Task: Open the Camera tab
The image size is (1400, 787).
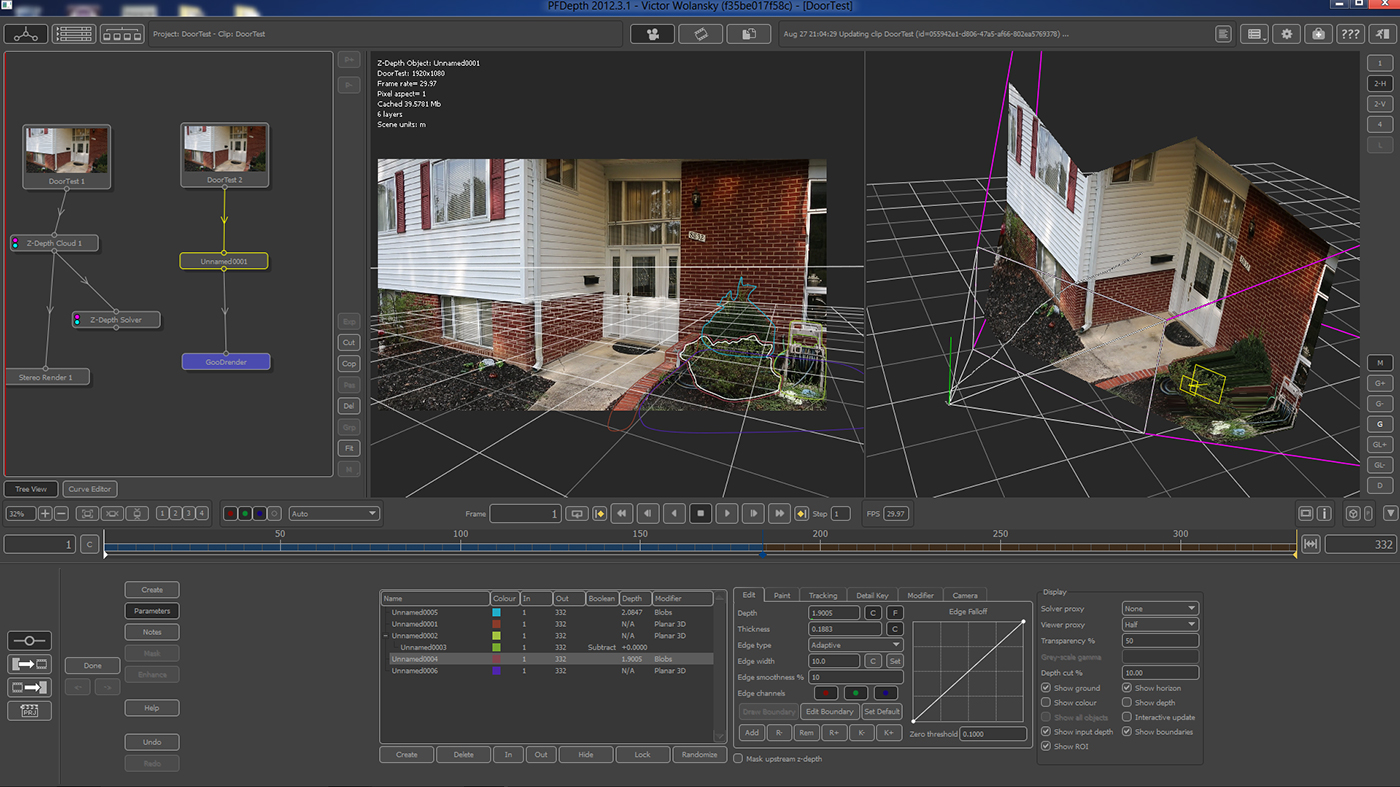Action: tap(965, 595)
